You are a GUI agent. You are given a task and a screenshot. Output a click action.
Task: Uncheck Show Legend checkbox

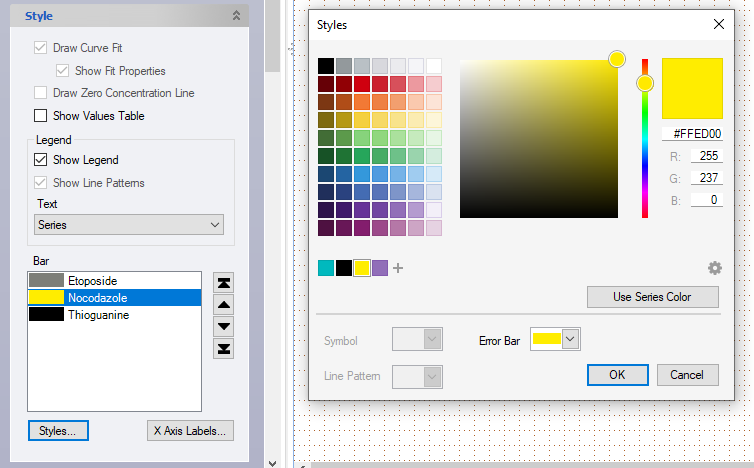[x=41, y=160]
